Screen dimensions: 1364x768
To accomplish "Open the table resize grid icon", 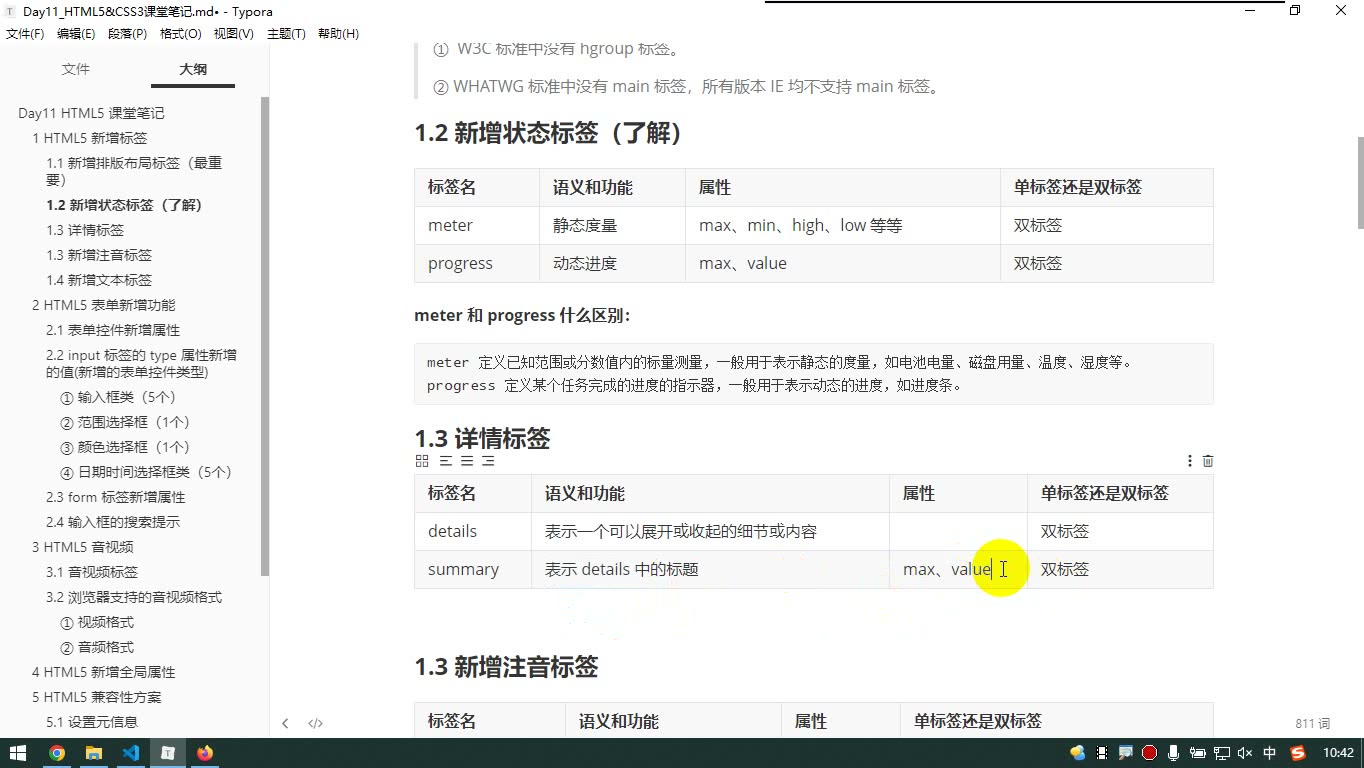I will tap(422, 461).
